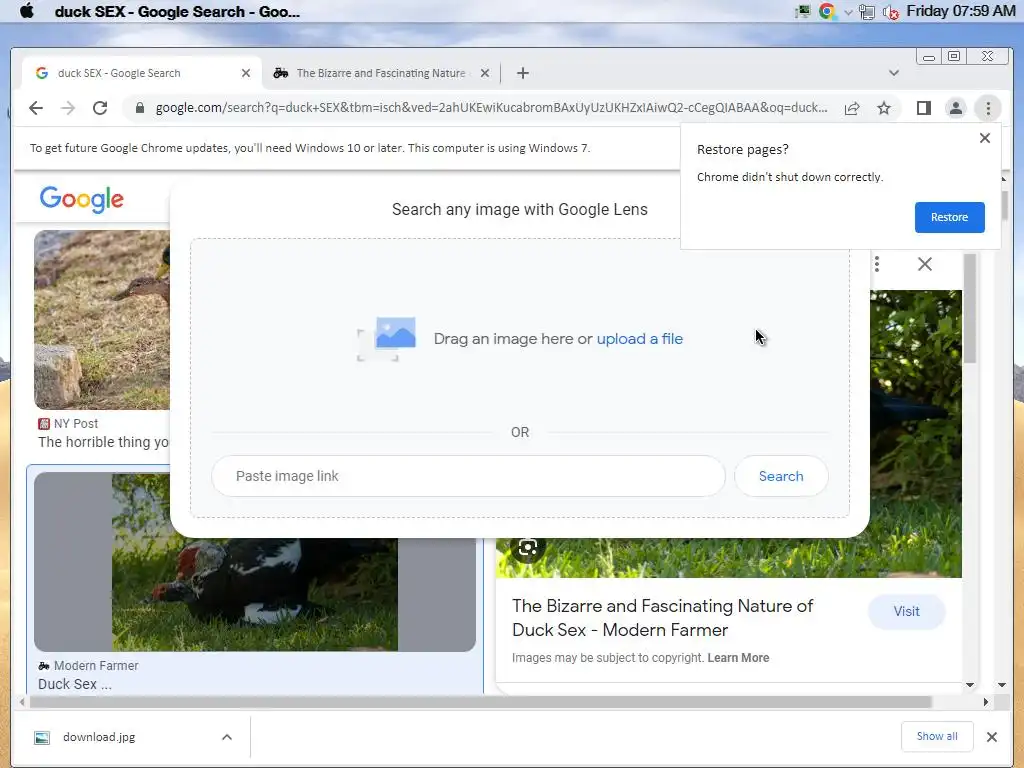This screenshot has width=1024, height=768.
Task: Click the large preview duck image
Action: [x=915, y=434]
